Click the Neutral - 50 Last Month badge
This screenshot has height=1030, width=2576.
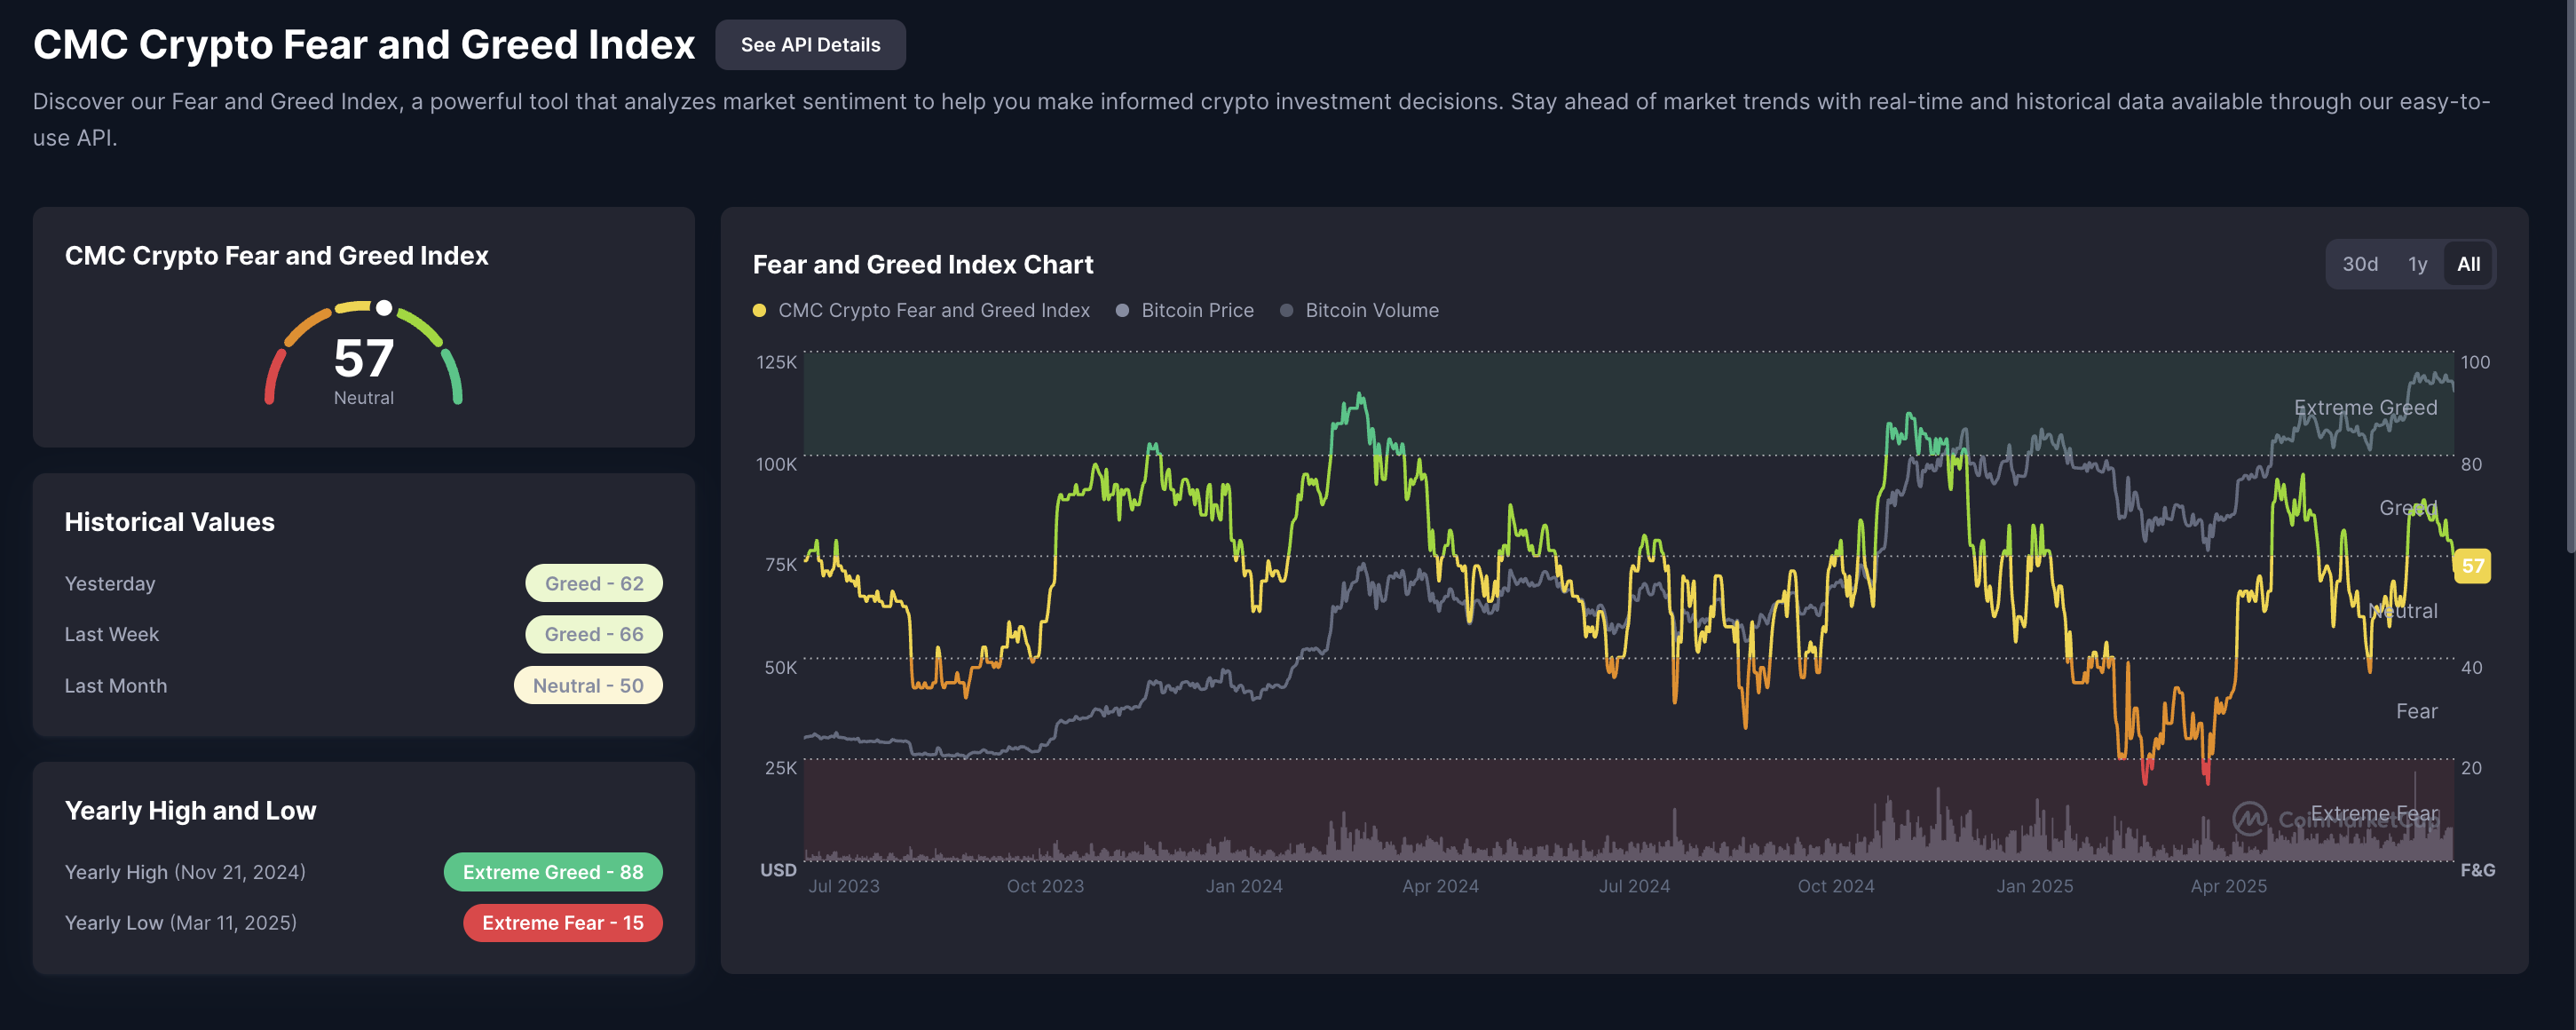tap(588, 686)
